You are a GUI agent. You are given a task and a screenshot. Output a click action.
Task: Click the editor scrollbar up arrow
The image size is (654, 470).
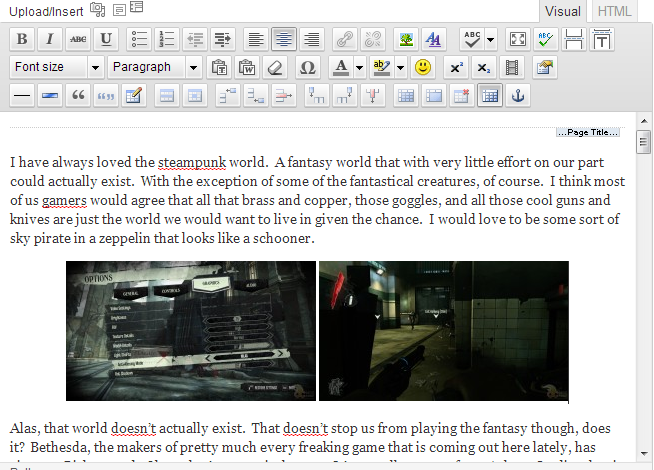[644, 121]
